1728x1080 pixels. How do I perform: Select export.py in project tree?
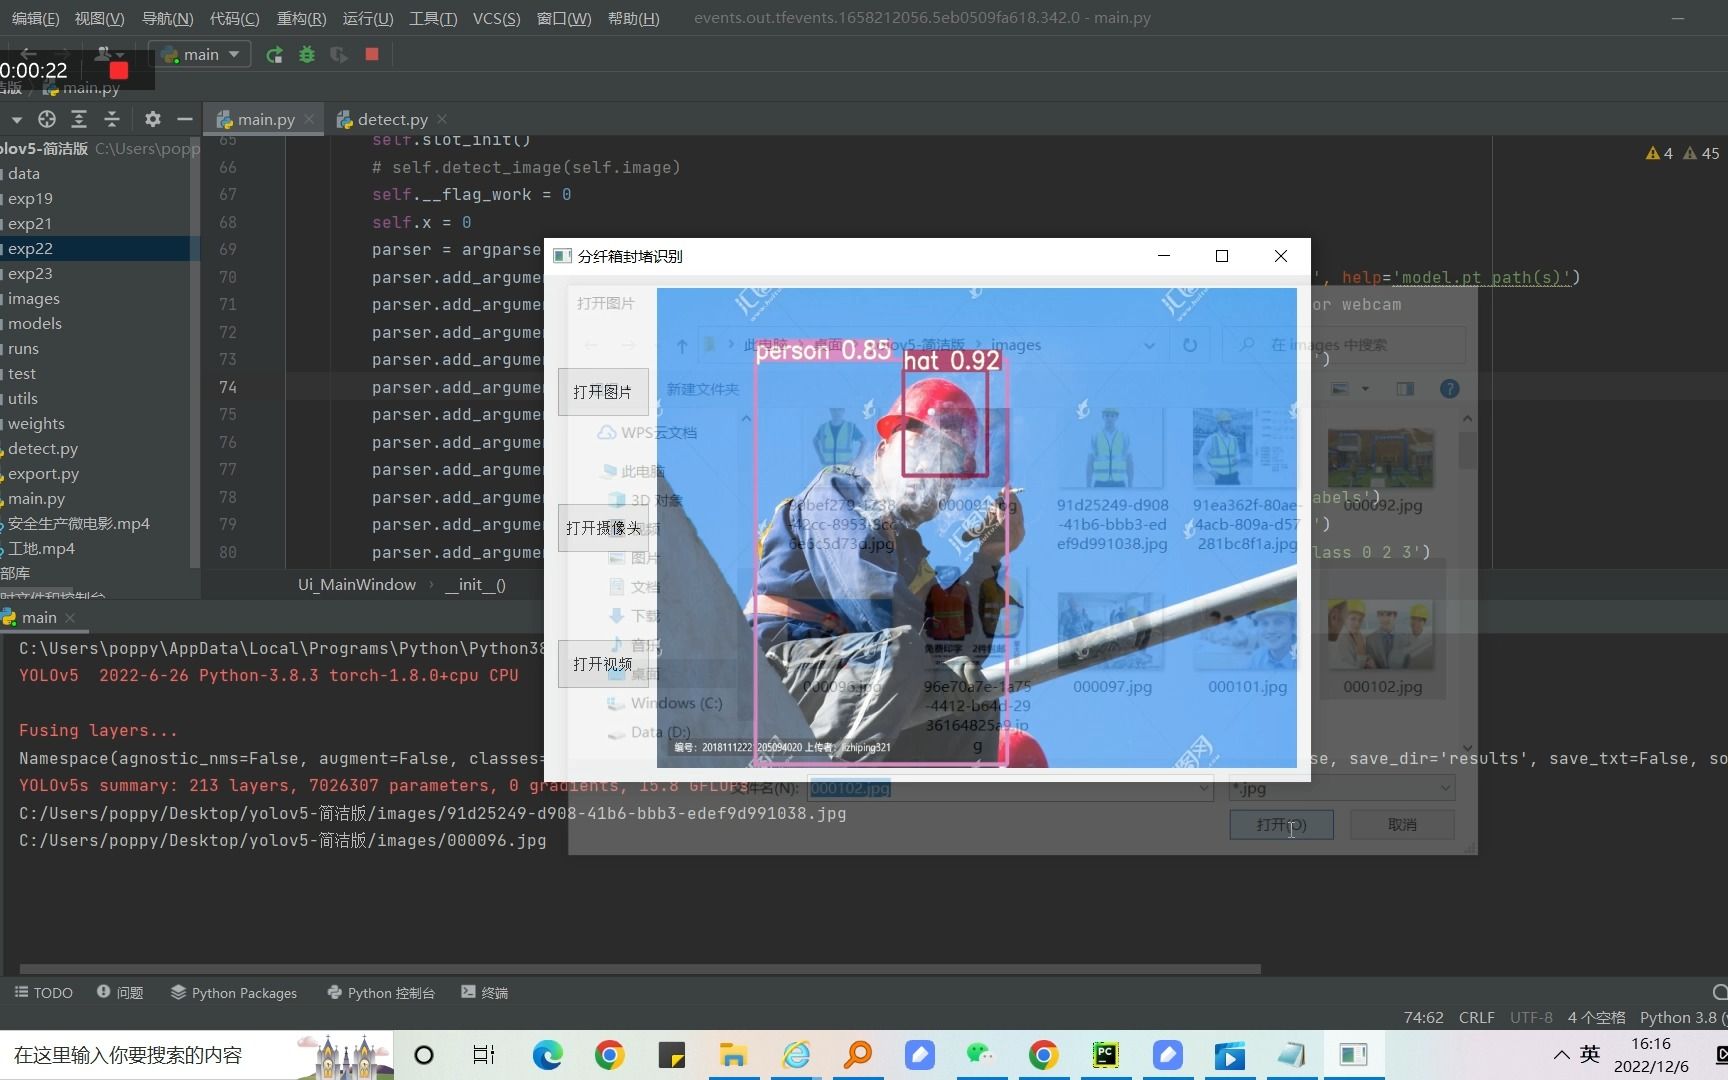coord(43,474)
